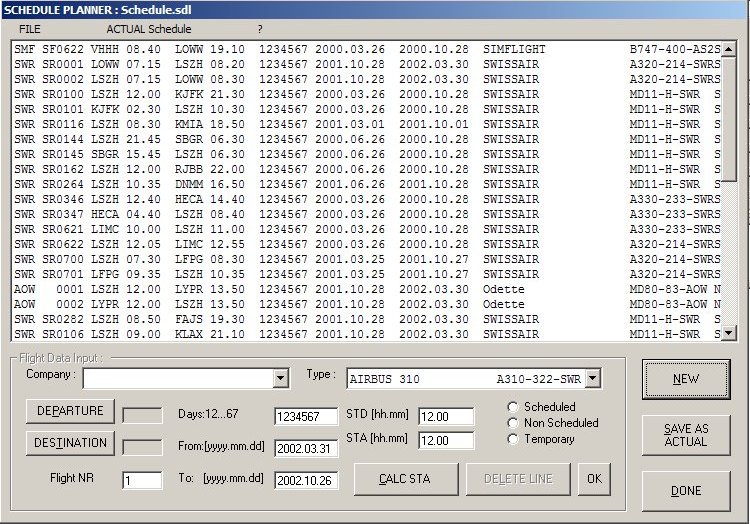Open the FILE menu

click(30, 29)
